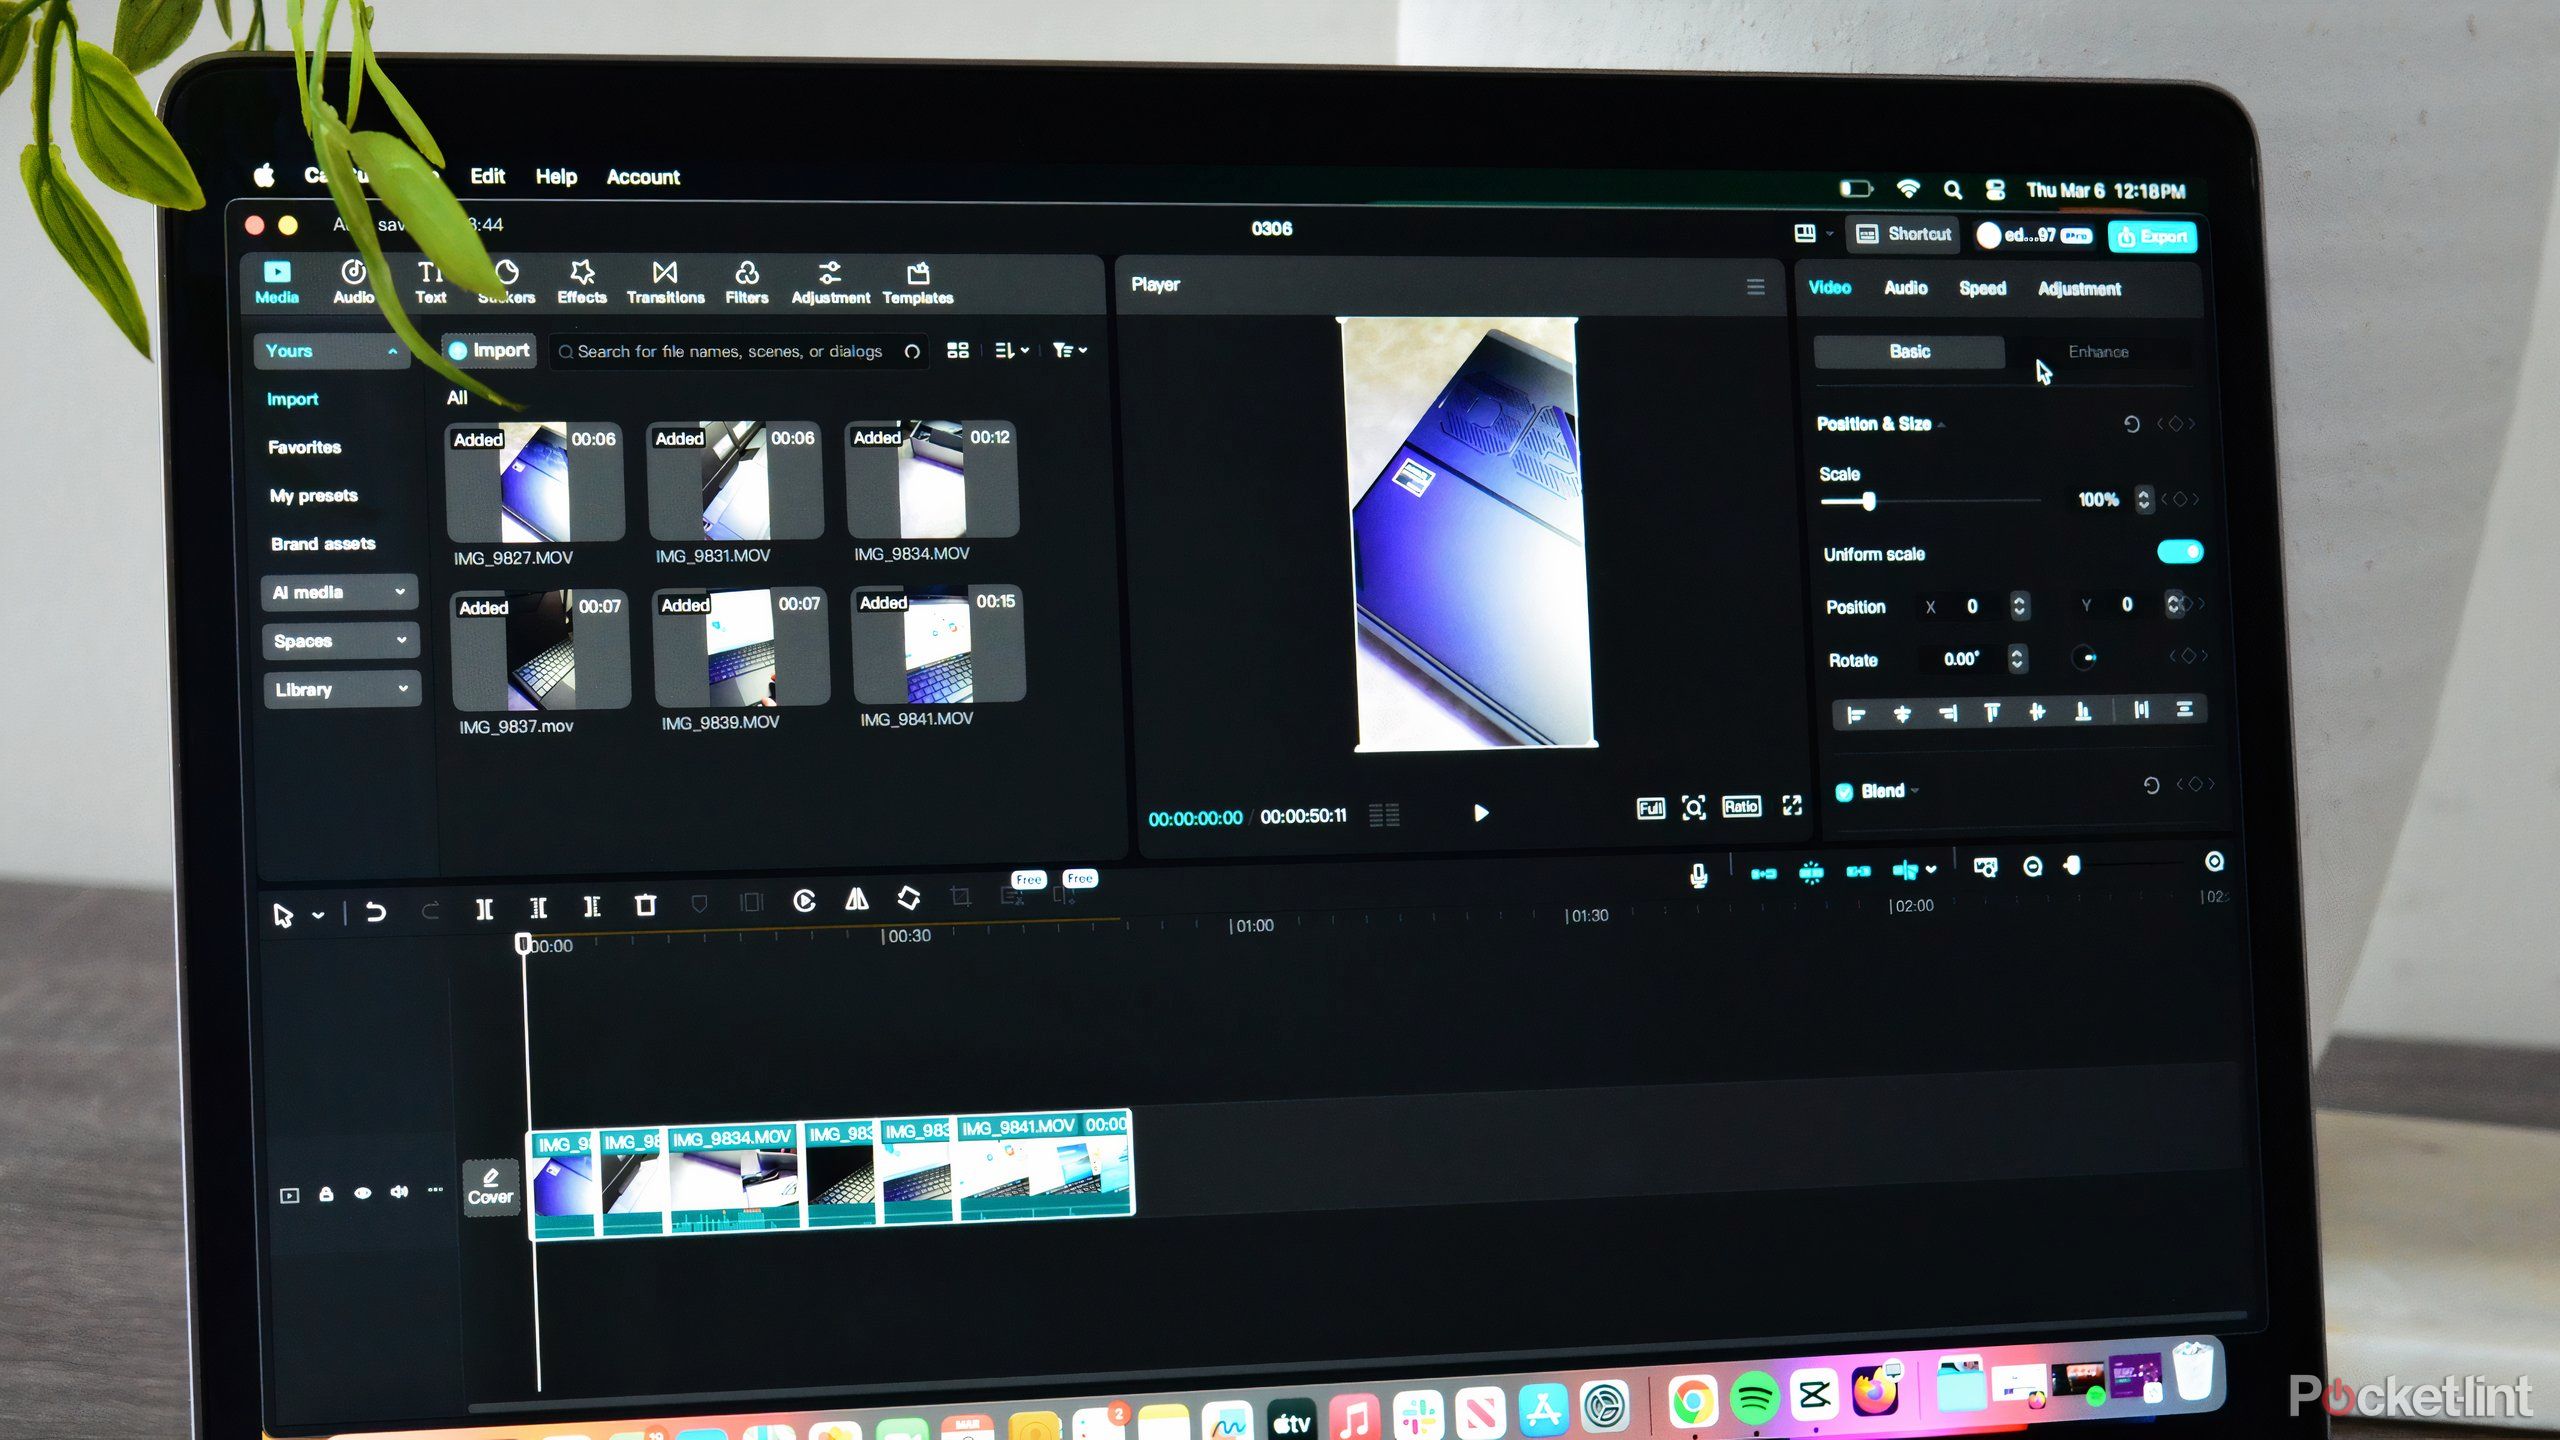Hide the video track with the eye icon

(x=363, y=1192)
